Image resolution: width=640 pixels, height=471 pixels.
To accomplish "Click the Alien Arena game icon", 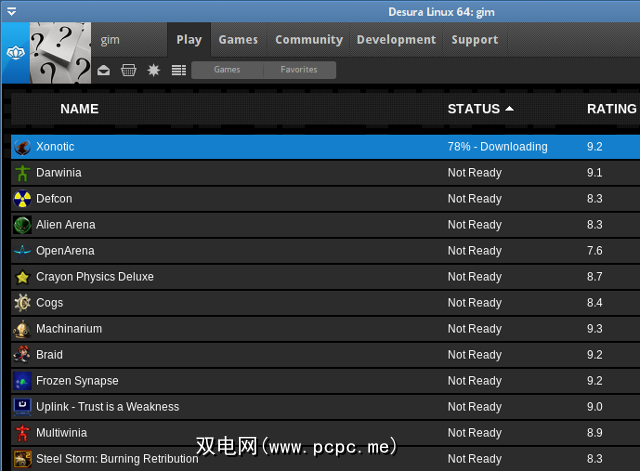I will point(22,225).
